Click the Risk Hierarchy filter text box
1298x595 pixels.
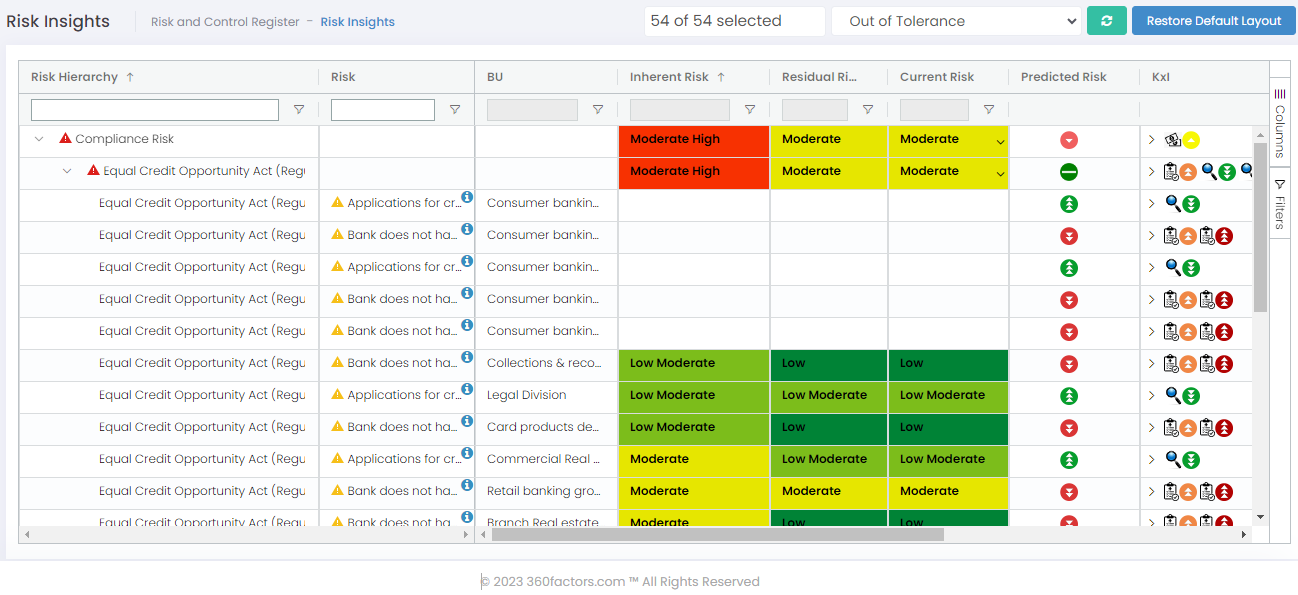[x=155, y=110]
